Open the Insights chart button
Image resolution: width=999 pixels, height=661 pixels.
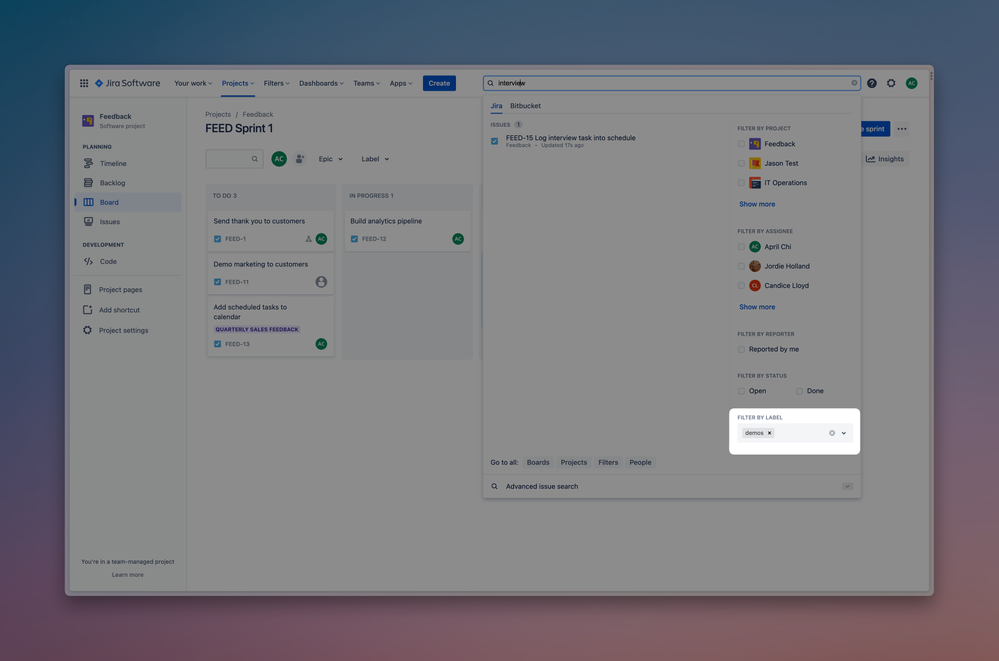[x=885, y=159]
